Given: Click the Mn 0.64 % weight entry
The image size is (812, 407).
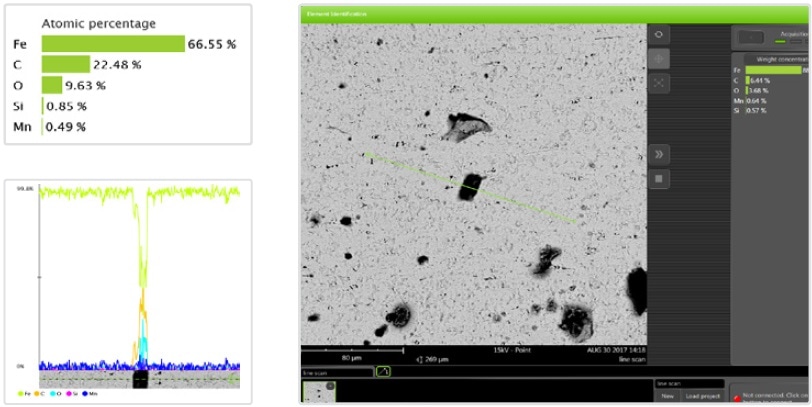Looking at the screenshot, I should point(750,100).
